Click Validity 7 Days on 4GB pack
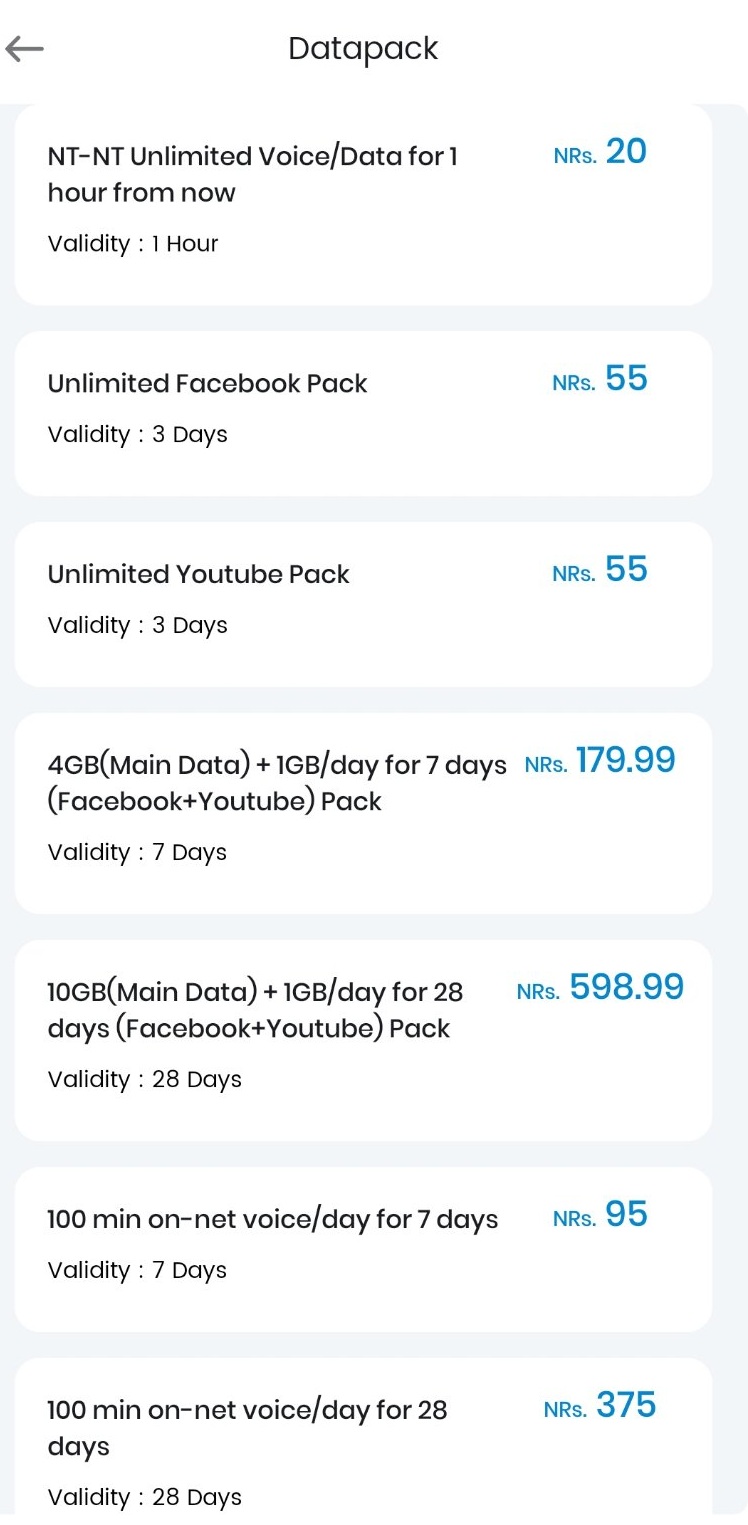 [x=137, y=852]
